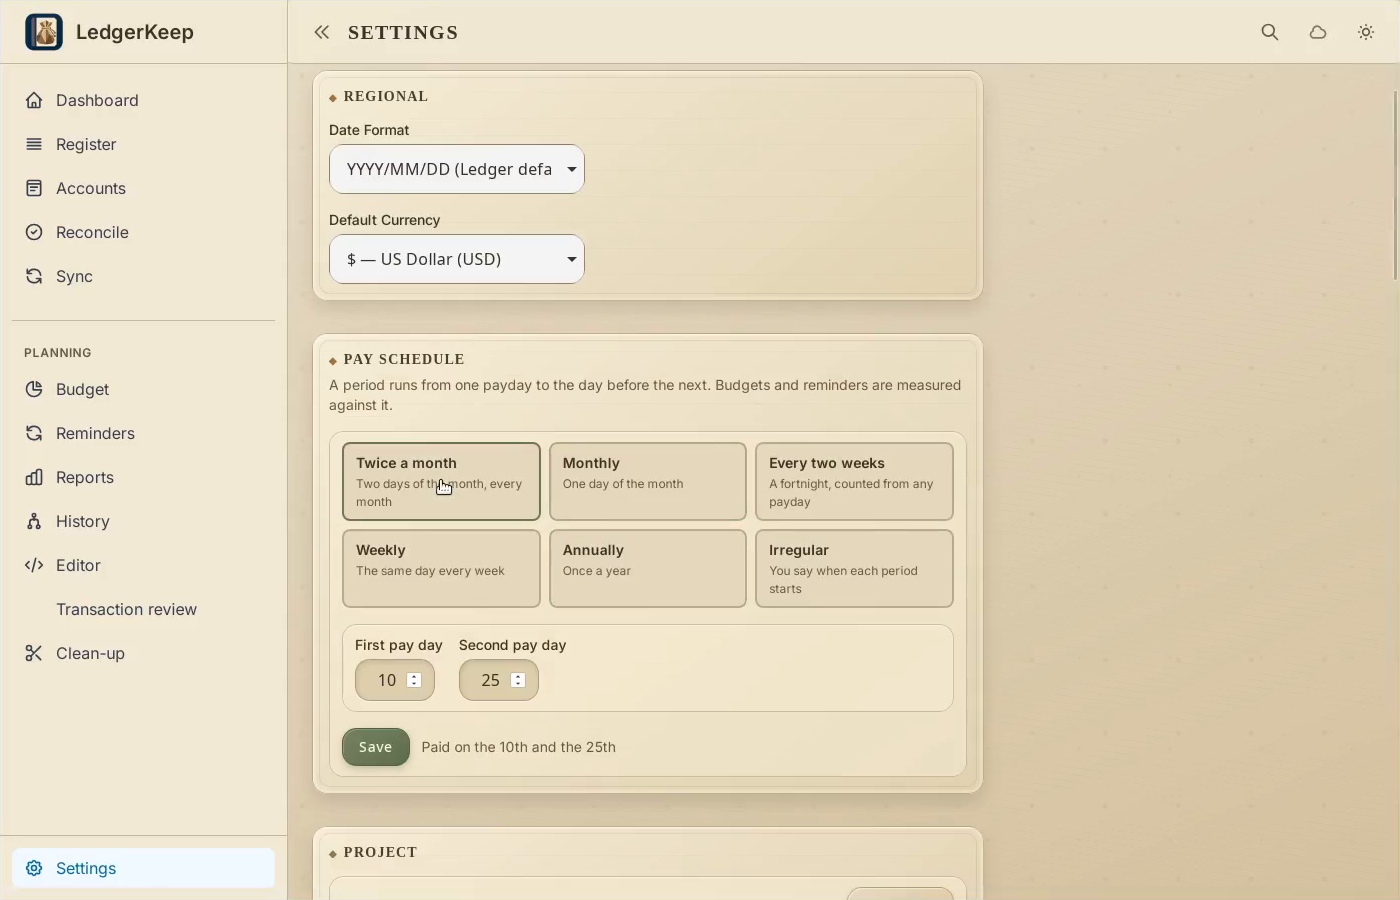The height and width of the screenshot is (900, 1400).
Task: Click the cloud sync status icon
Action: tap(1318, 33)
